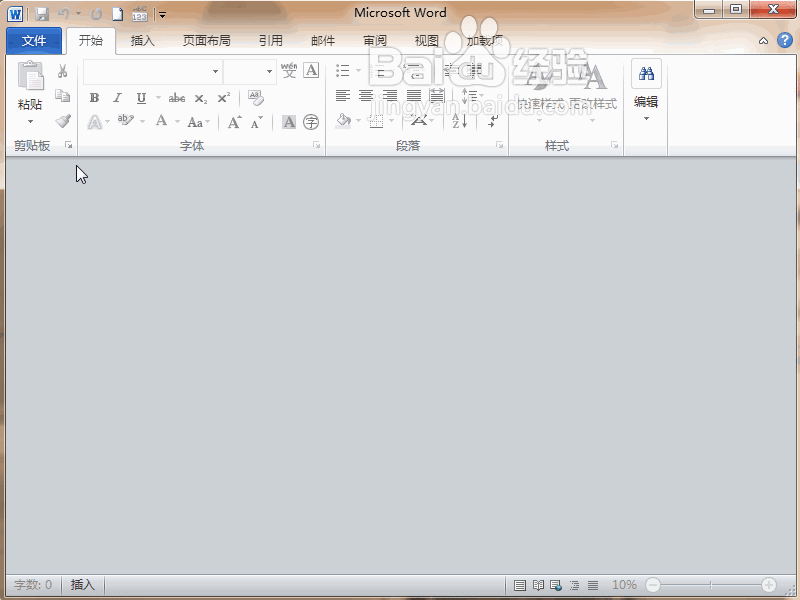Switch to the 插入 ribbon tab

(142, 41)
